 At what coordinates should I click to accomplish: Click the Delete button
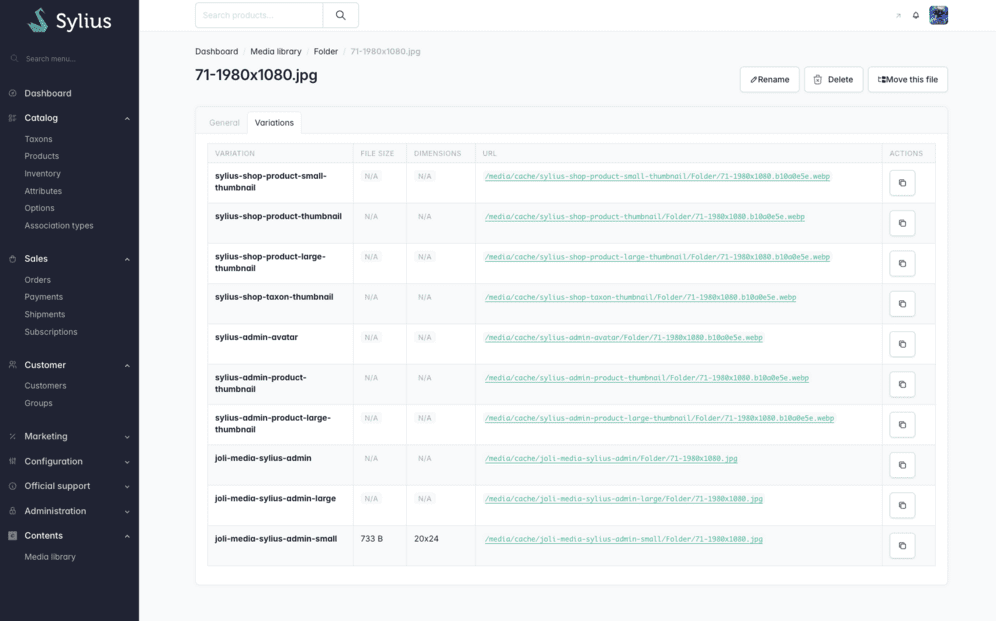(x=833, y=79)
